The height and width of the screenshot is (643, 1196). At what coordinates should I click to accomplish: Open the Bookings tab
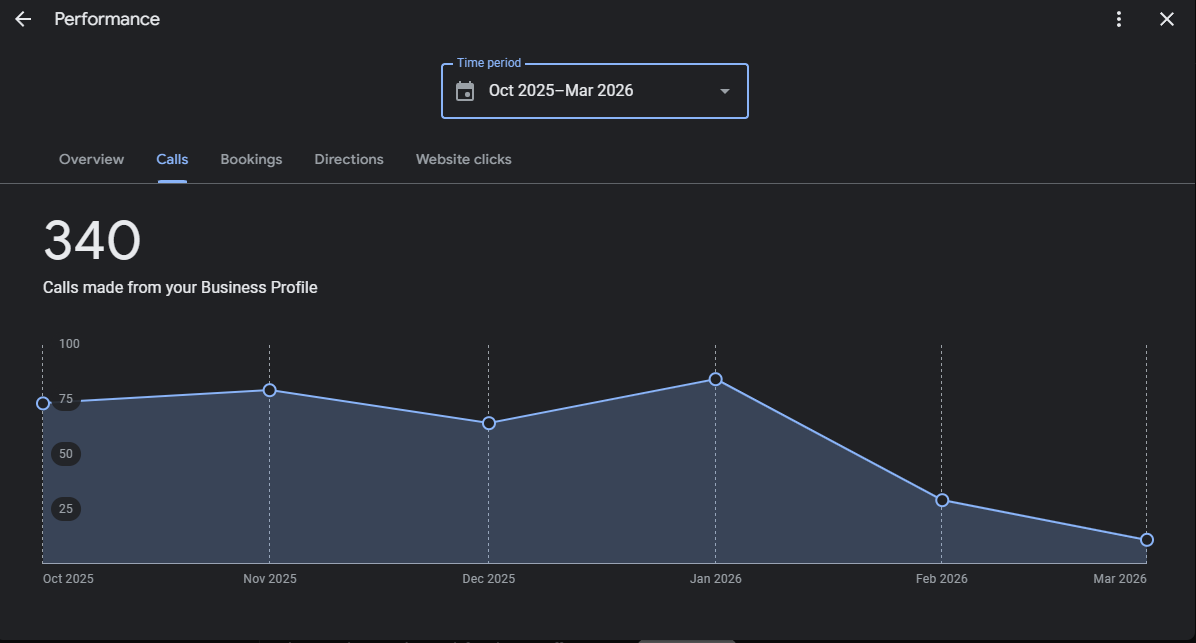251,159
